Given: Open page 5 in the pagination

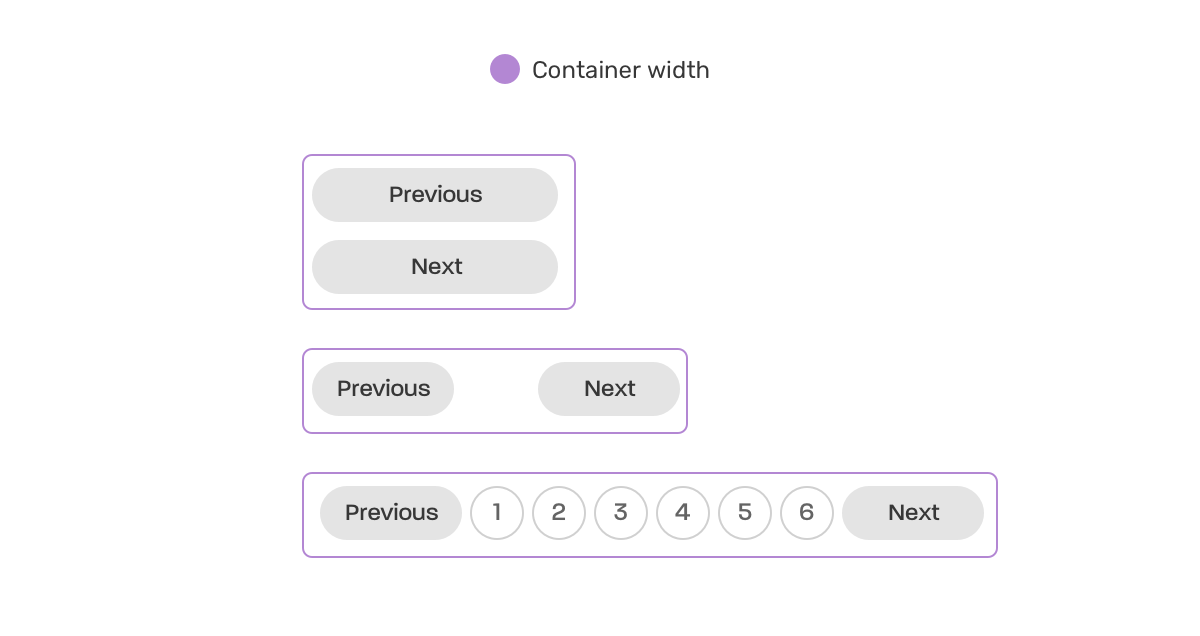Looking at the screenshot, I should pyautogui.click(x=745, y=513).
